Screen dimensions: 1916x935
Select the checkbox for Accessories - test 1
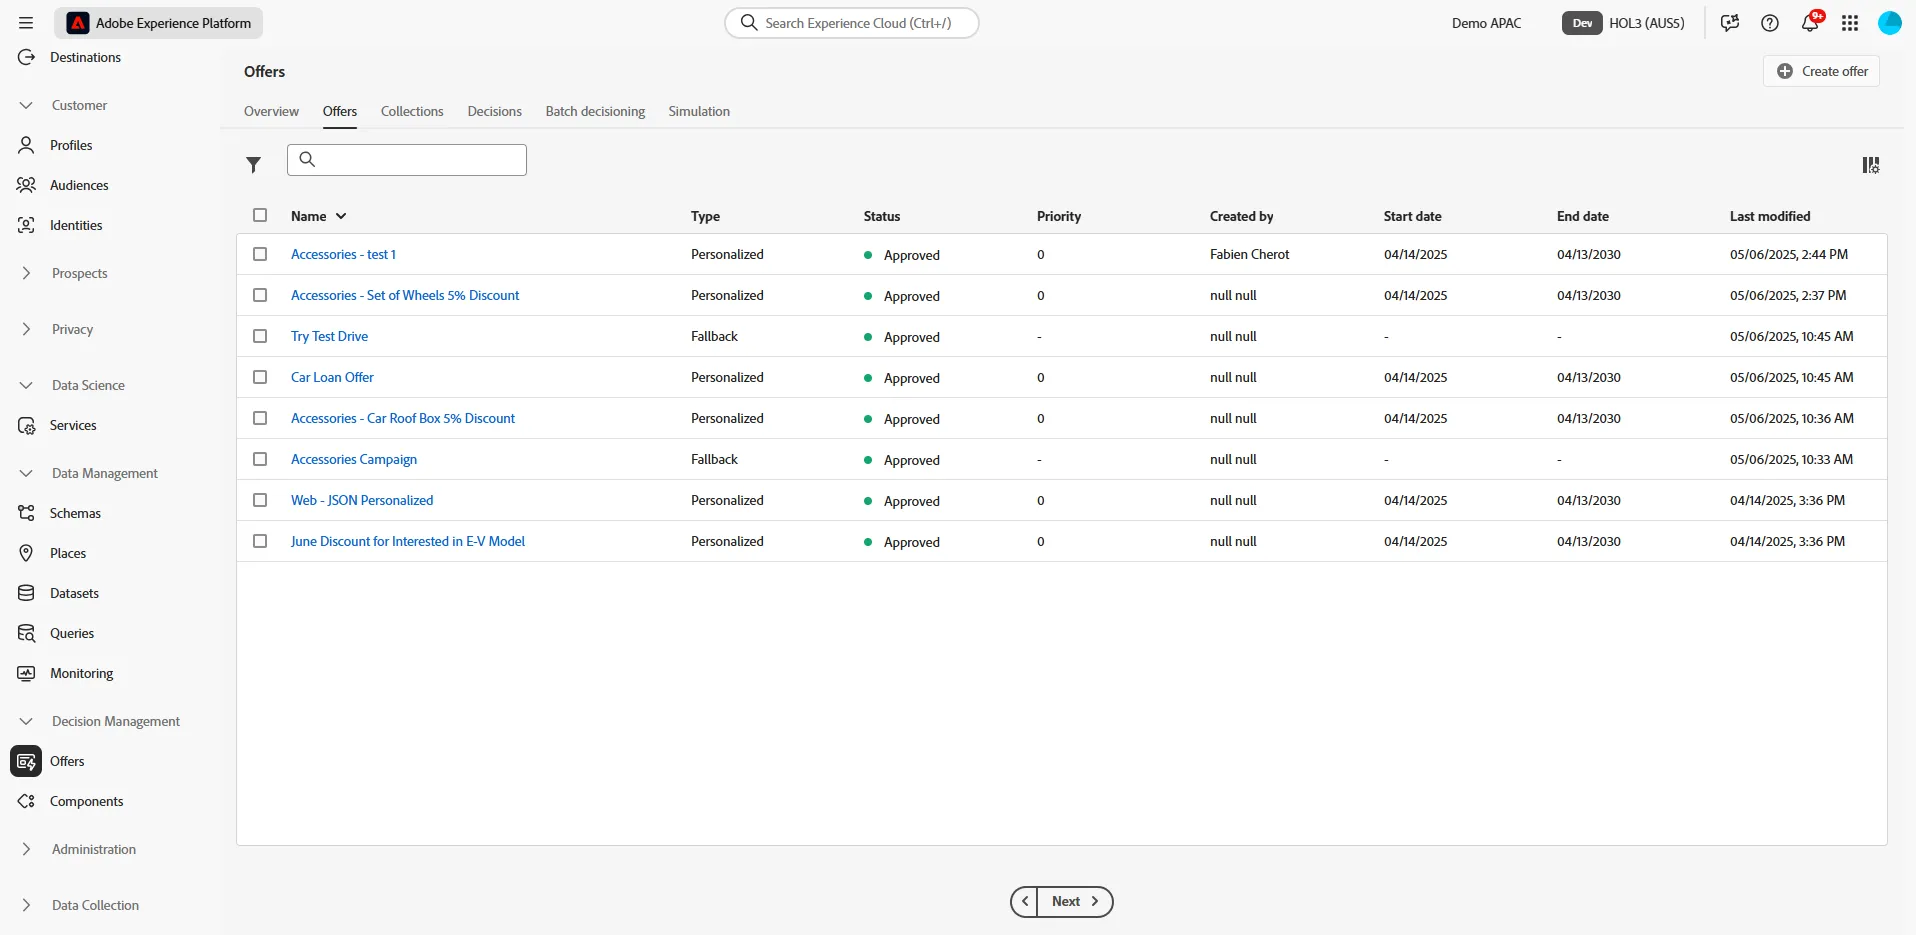260,254
